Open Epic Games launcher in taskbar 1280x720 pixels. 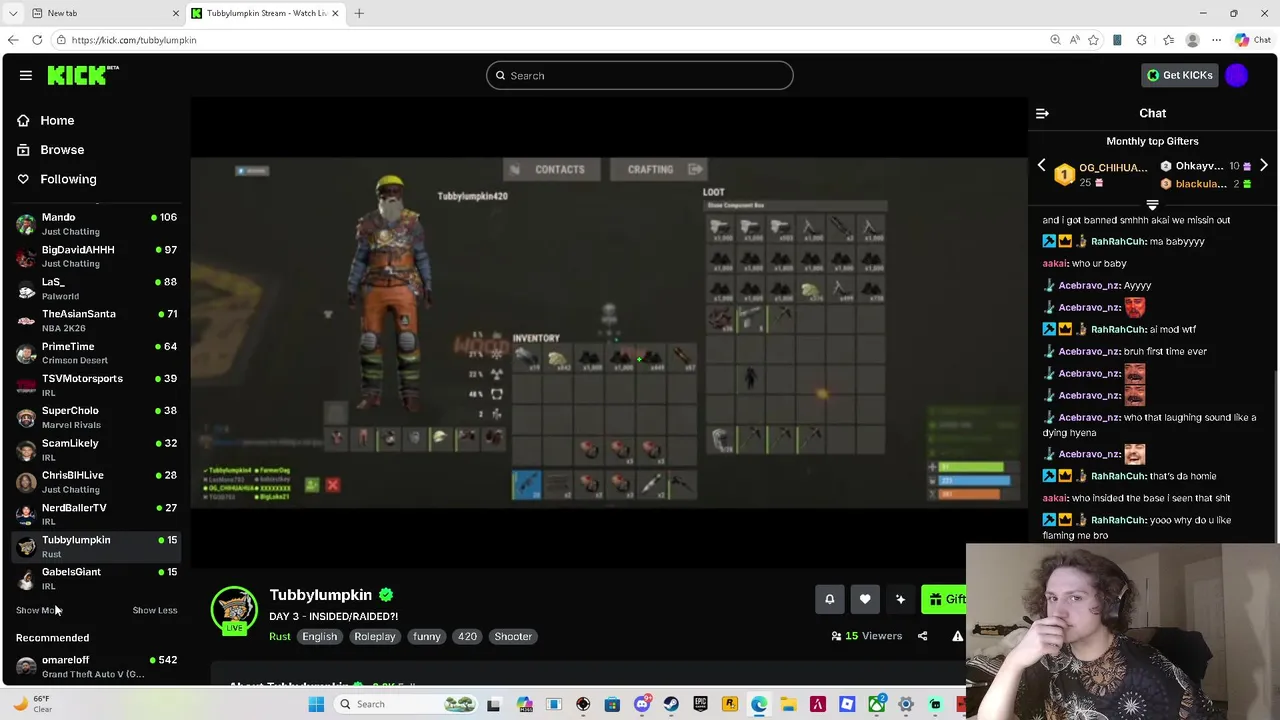pos(700,704)
